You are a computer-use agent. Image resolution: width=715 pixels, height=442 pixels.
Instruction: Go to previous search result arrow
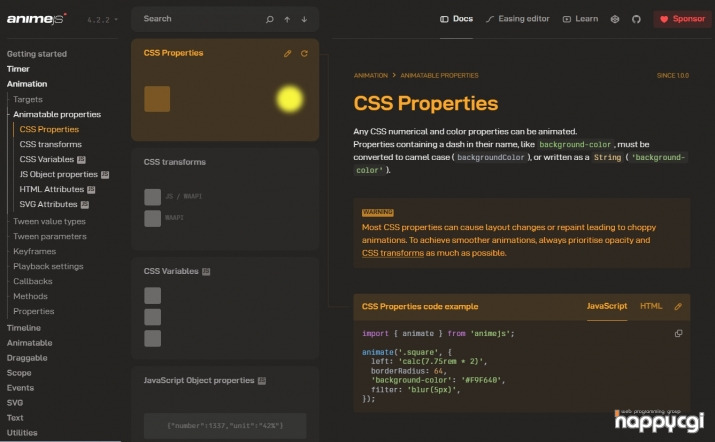click(287, 19)
